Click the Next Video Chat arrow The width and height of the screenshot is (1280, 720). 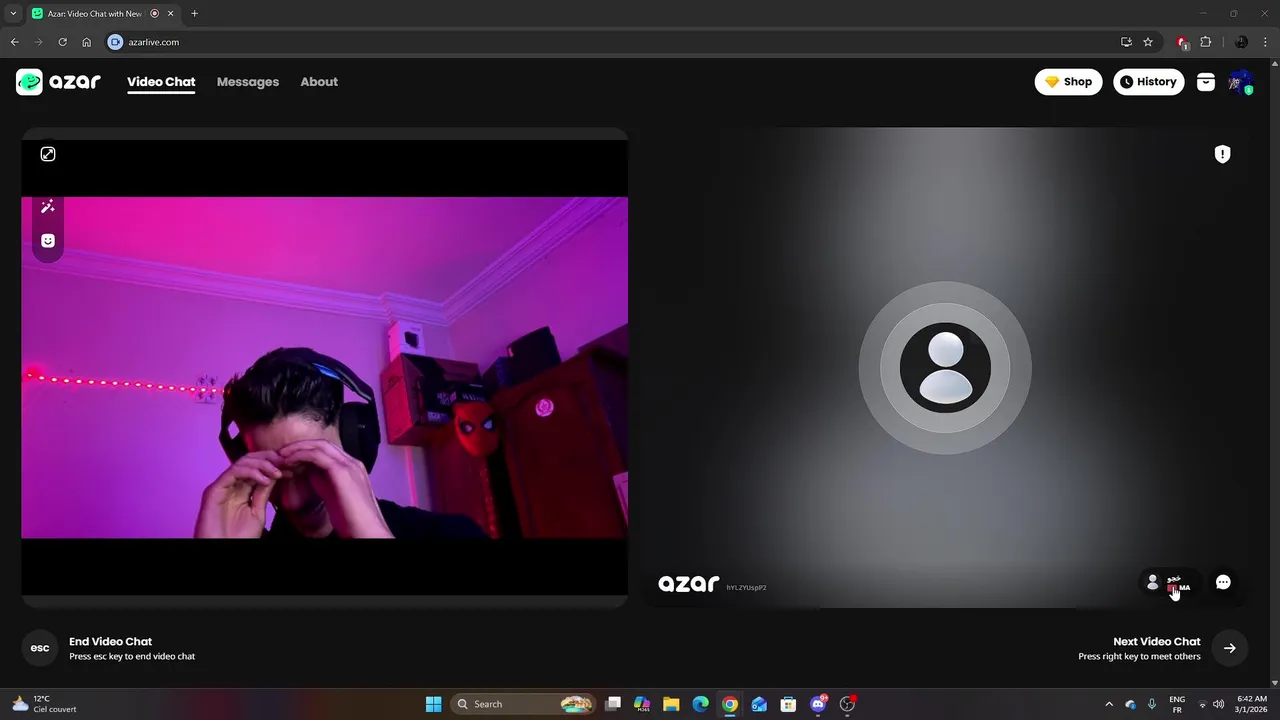tap(1230, 648)
